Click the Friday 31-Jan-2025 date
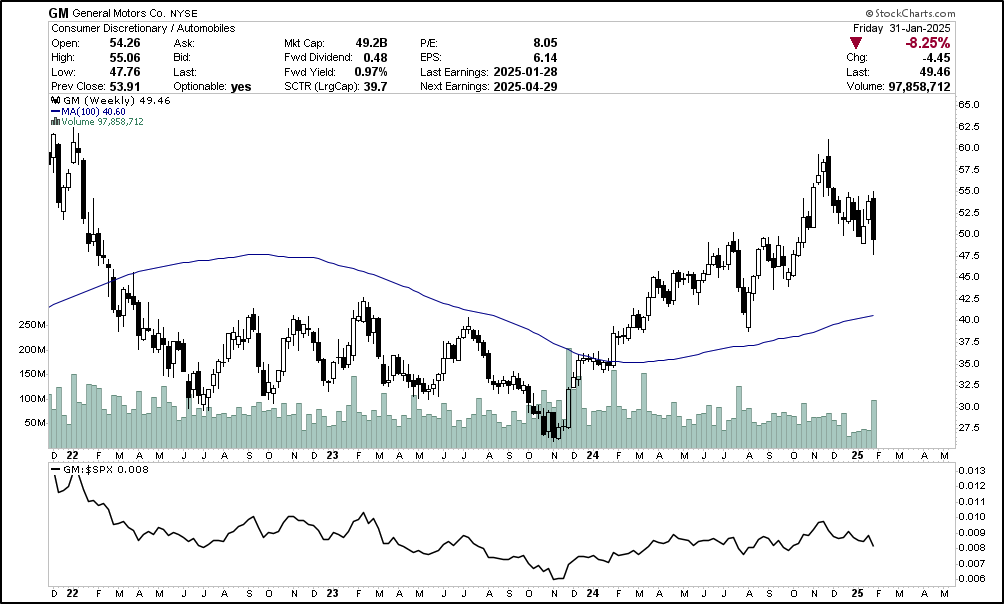The height and width of the screenshot is (604, 1004). click(x=902, y=28)
